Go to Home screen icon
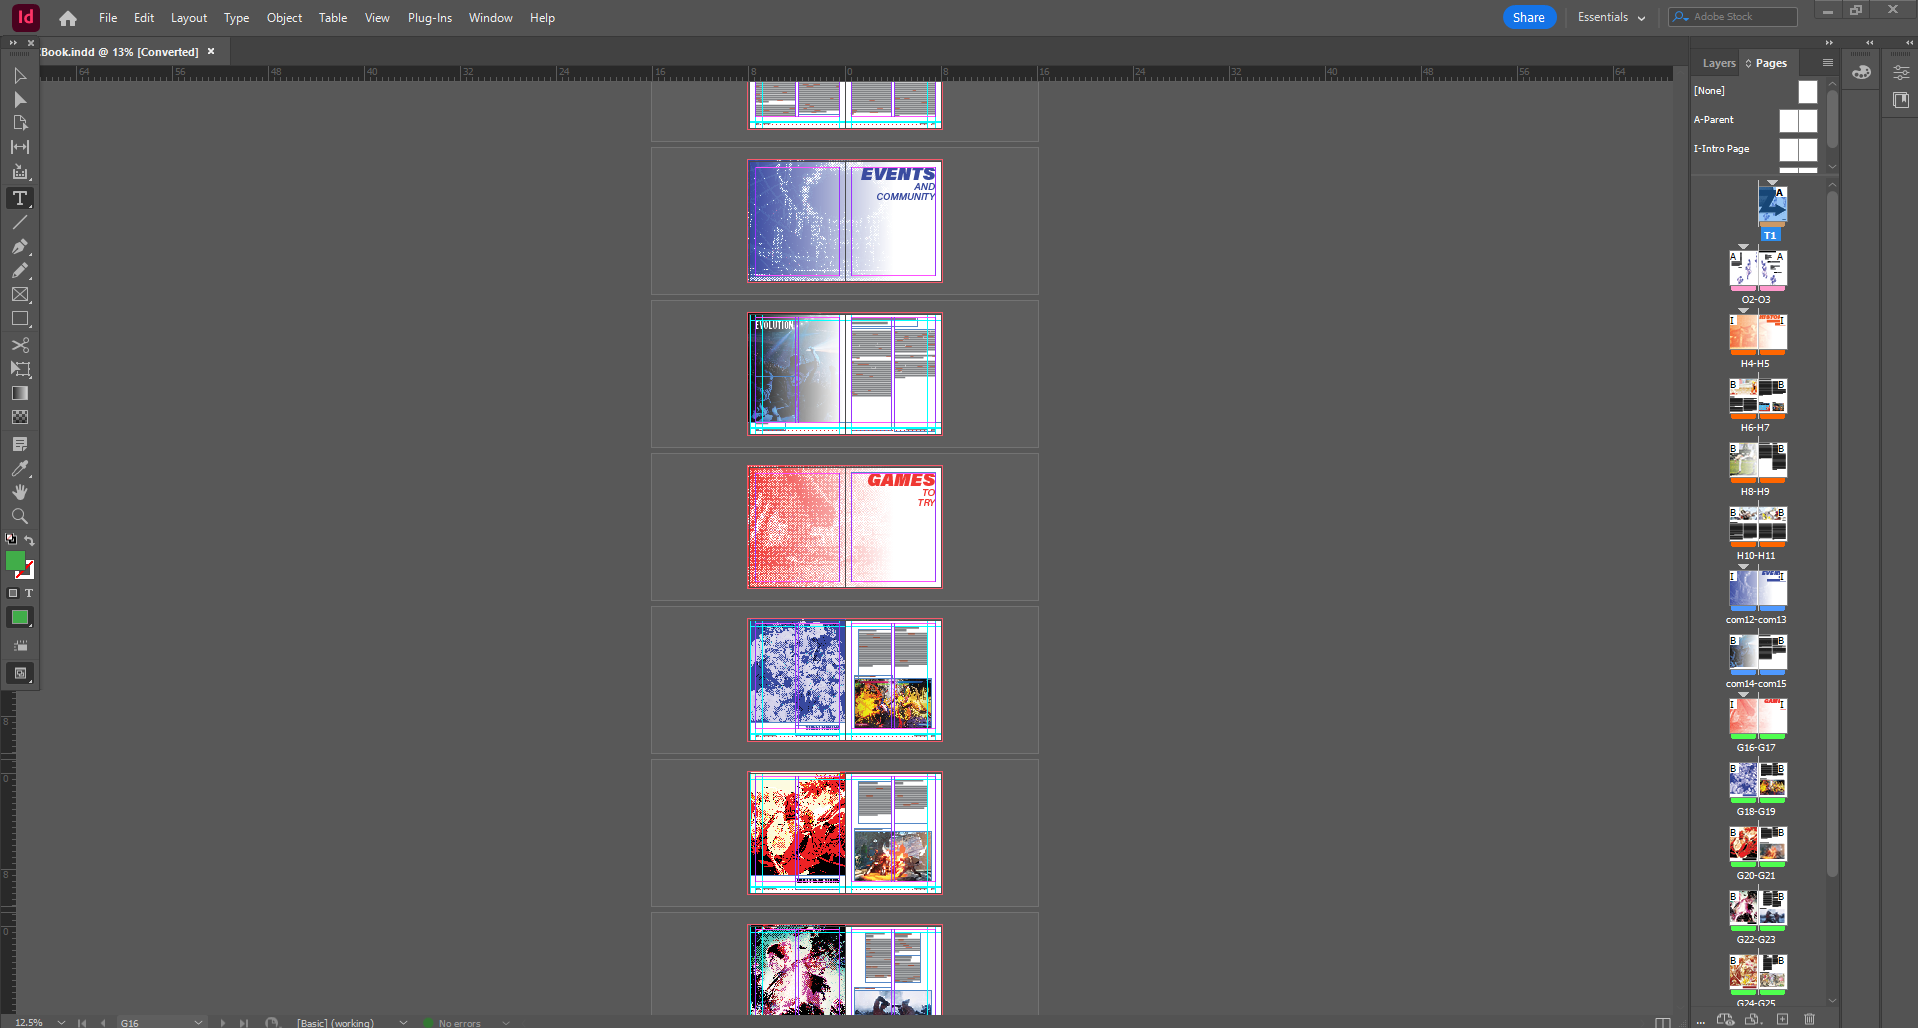The width and height of the screenshot is (1918, 1028). (x=67, y=18)
